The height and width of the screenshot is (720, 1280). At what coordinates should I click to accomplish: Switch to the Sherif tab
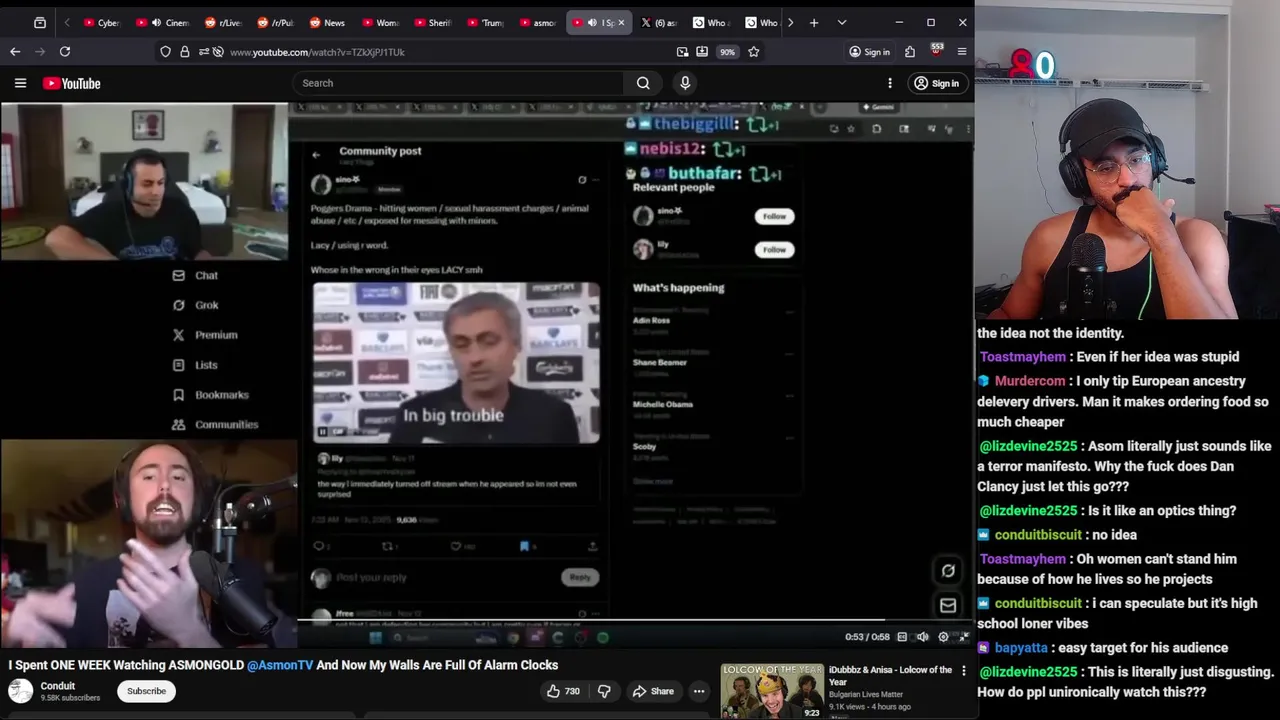coord(432,22)
